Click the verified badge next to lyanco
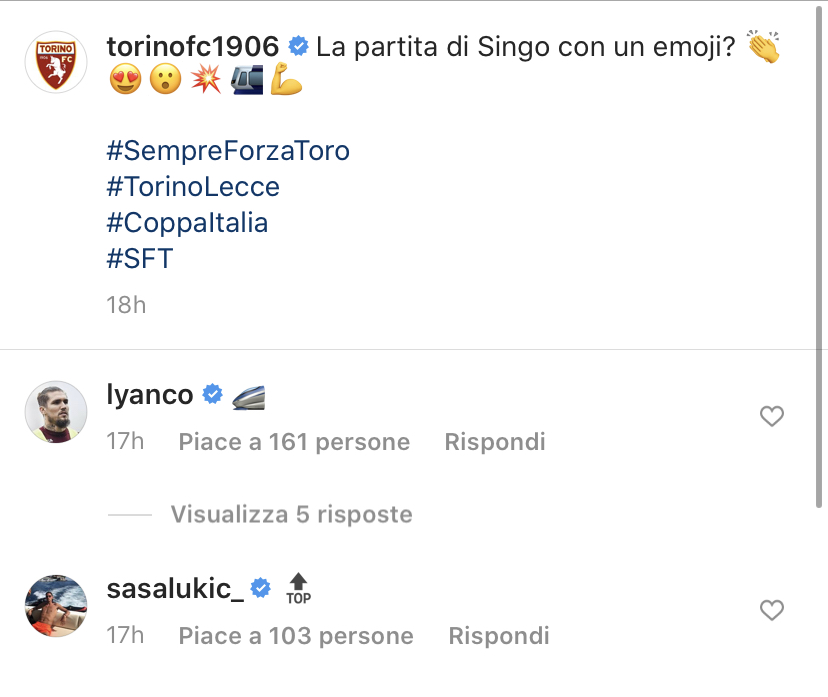The width and height of the screenshot is (828, 697). coord(213,395)
